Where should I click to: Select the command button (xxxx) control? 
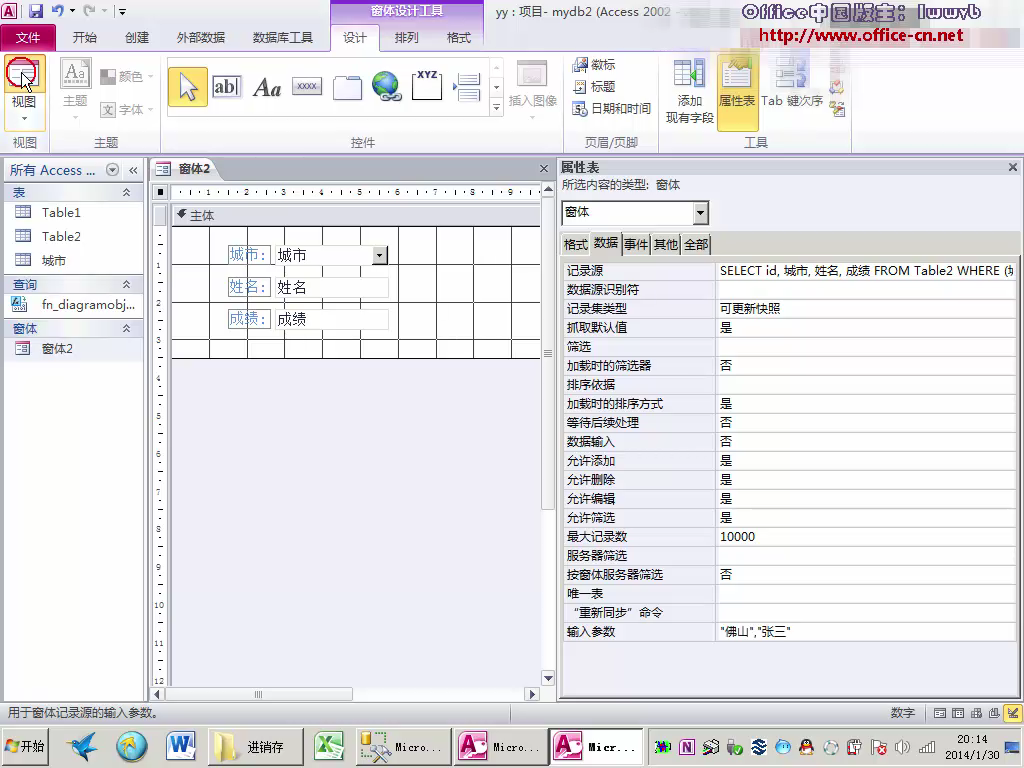pyautogui.click(x=307, y=87)
